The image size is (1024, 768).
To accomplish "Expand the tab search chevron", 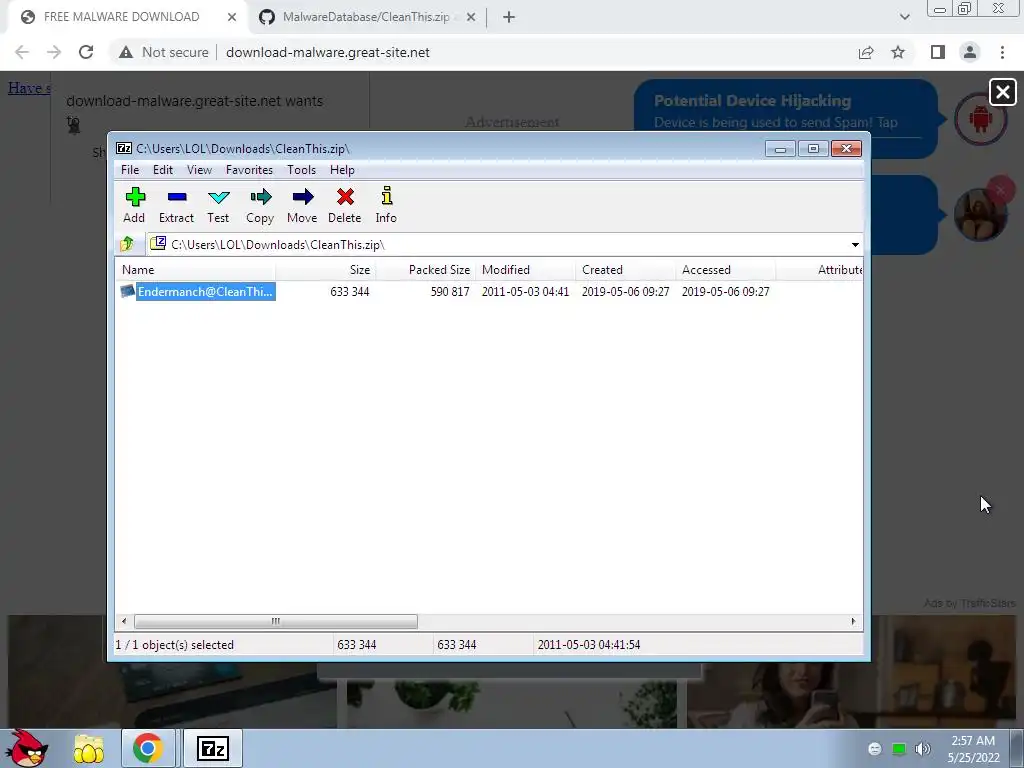I will pos(904,17).
